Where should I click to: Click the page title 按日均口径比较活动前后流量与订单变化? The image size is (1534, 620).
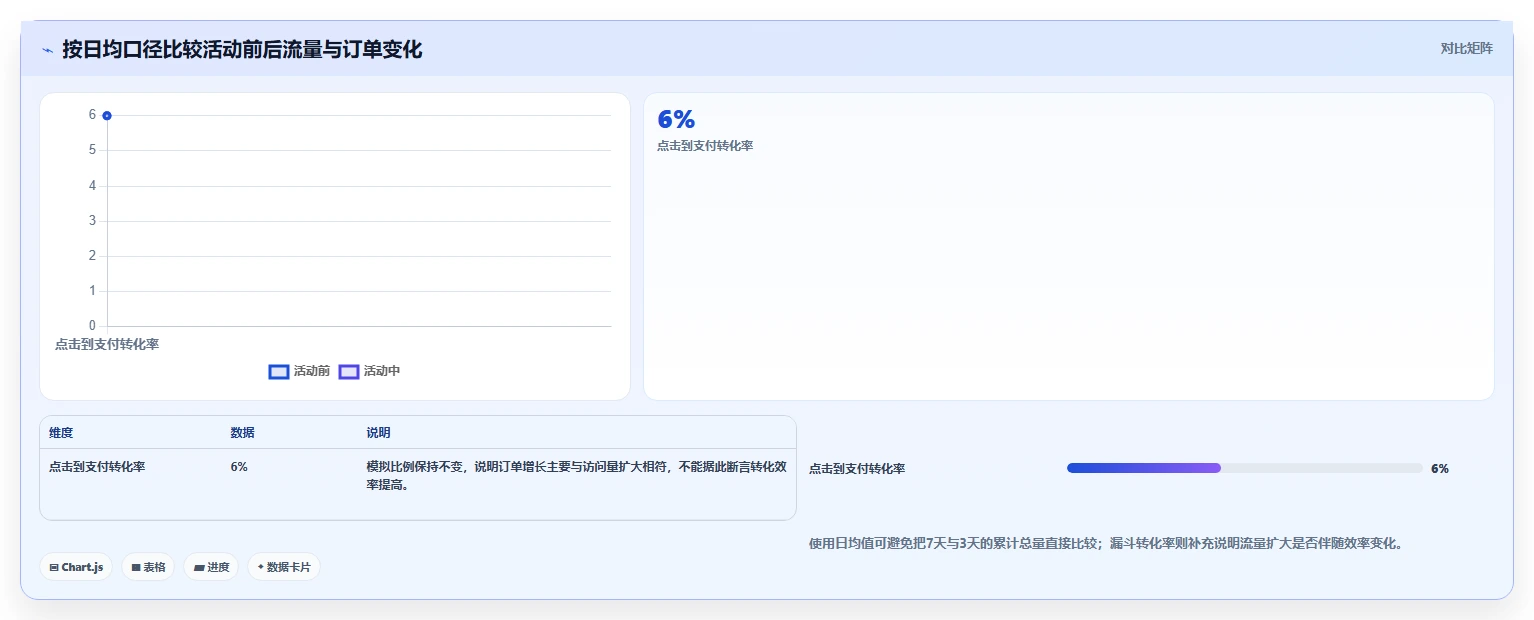click(x=242, y=49)
